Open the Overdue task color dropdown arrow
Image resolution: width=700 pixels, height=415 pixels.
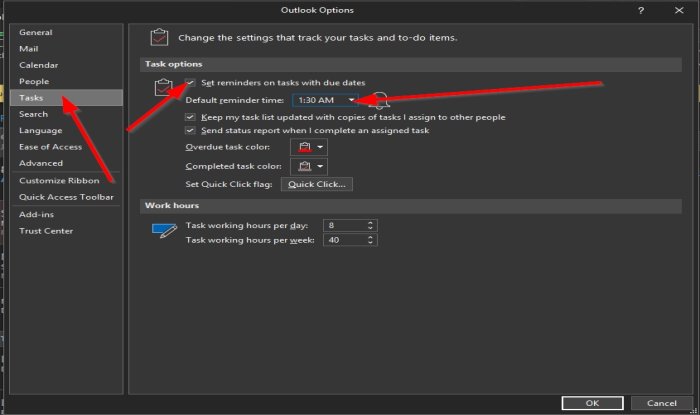(x=320, y=147)
